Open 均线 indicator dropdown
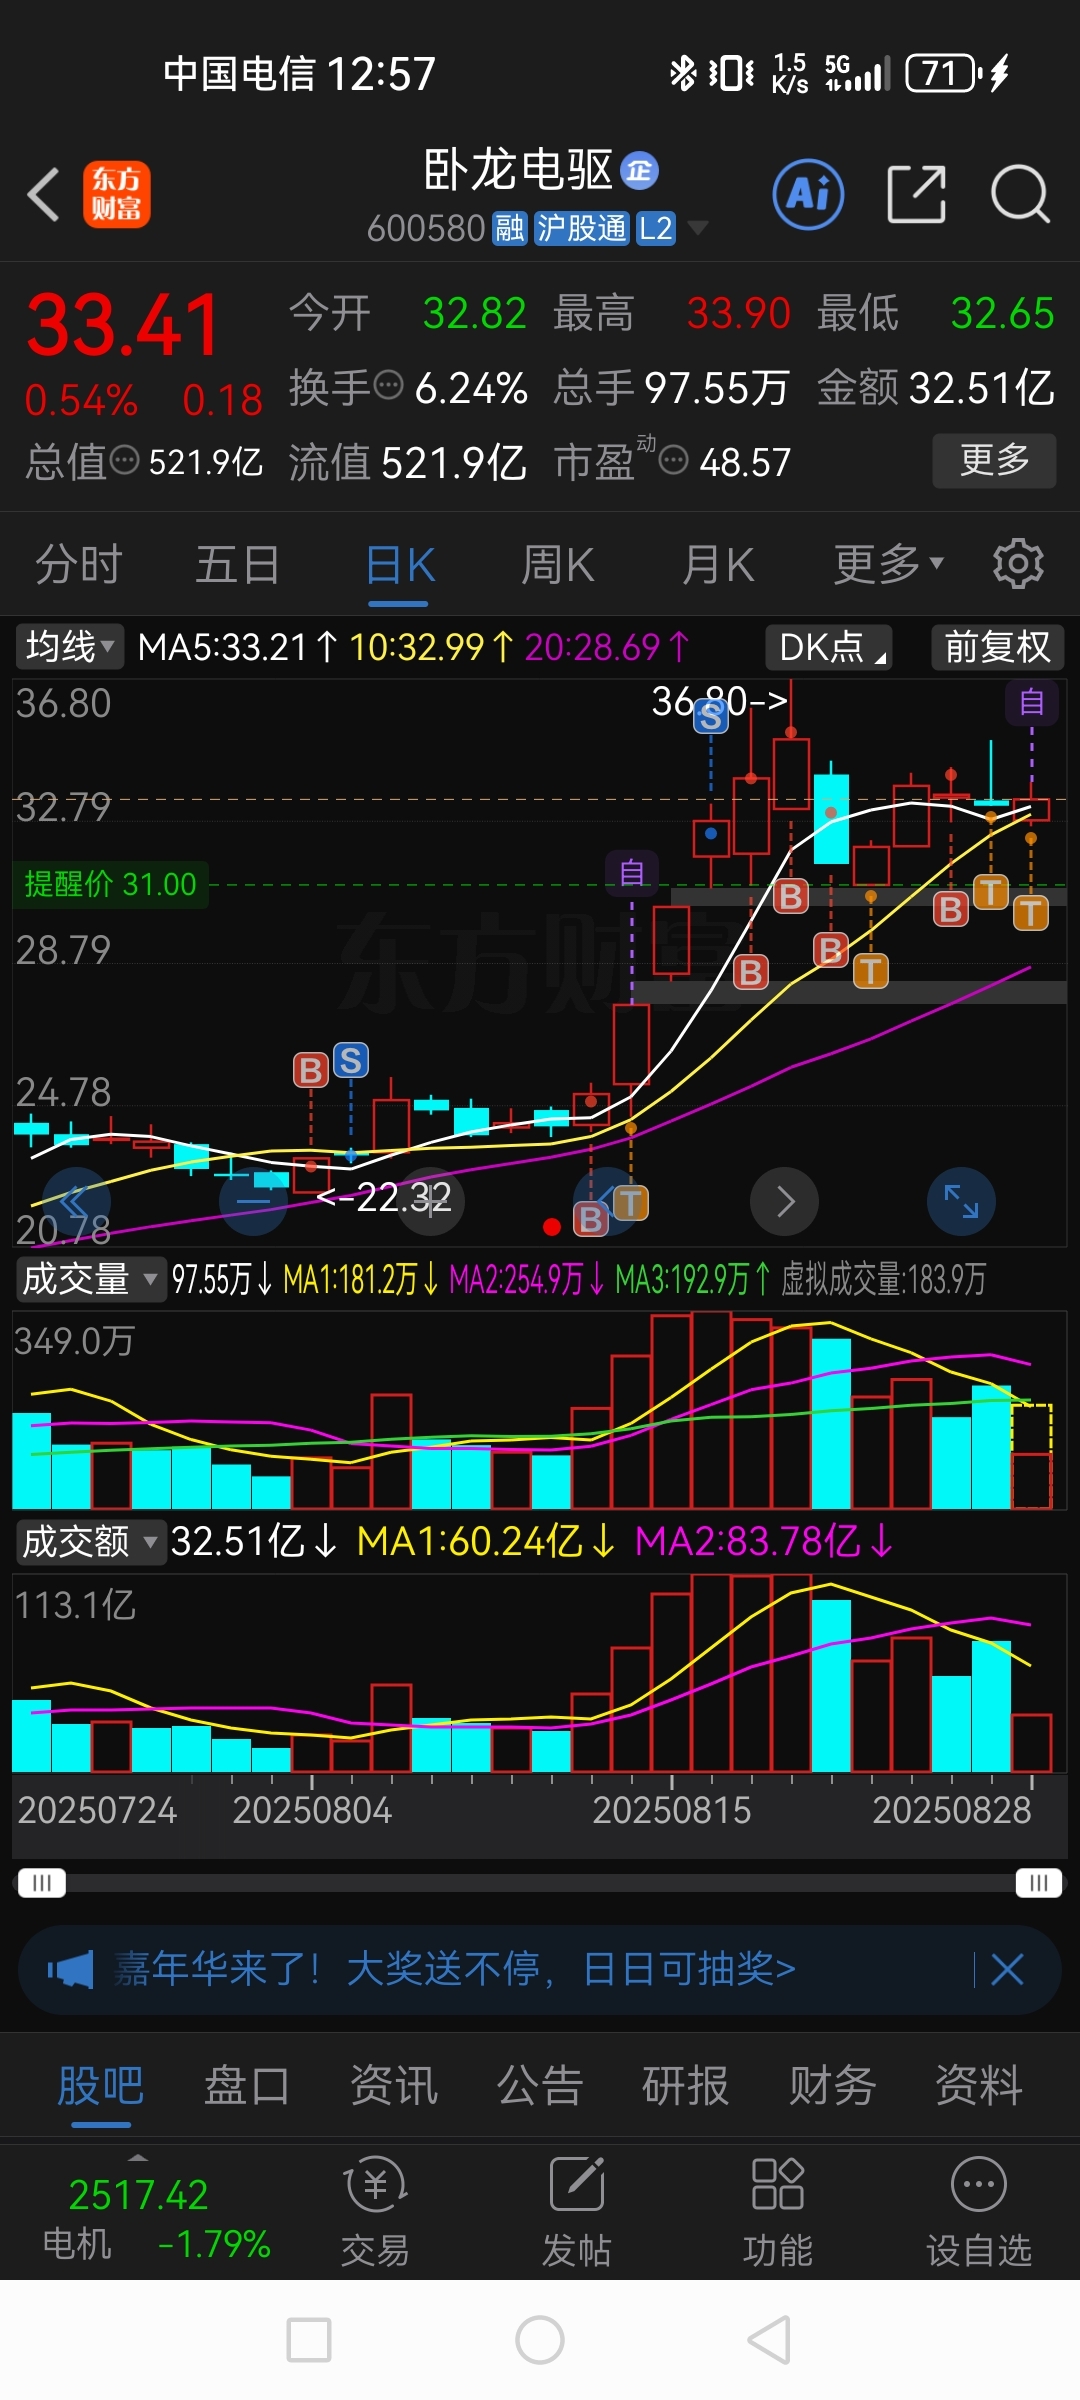 [x=69, y=646]
